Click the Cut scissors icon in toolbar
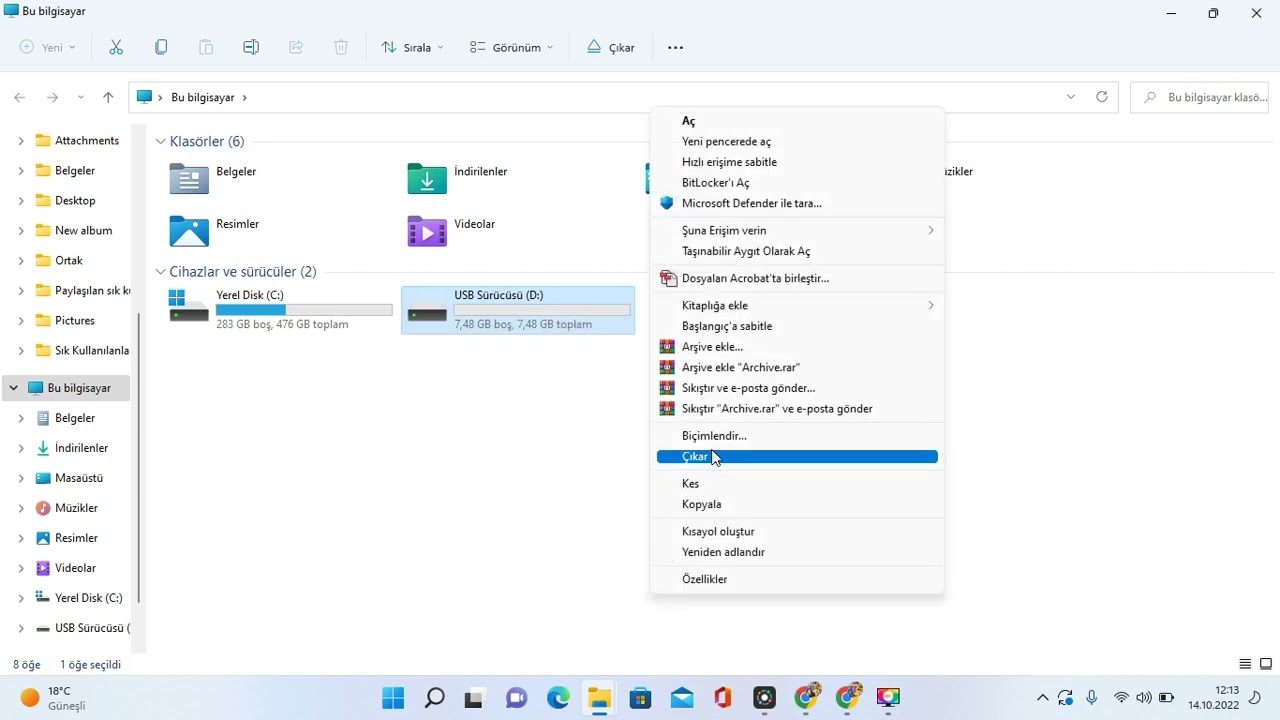Screen dimensions: 1280x720 [116, 47]
